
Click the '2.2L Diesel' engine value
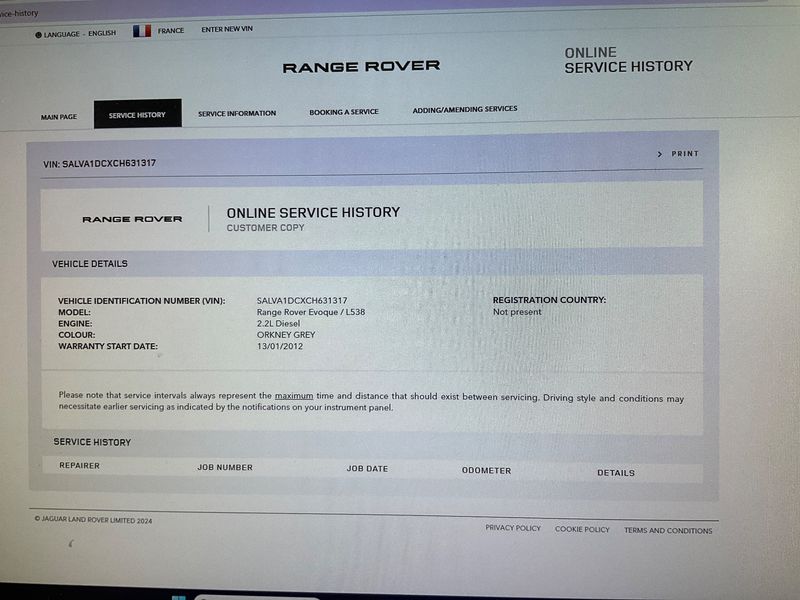278,323
